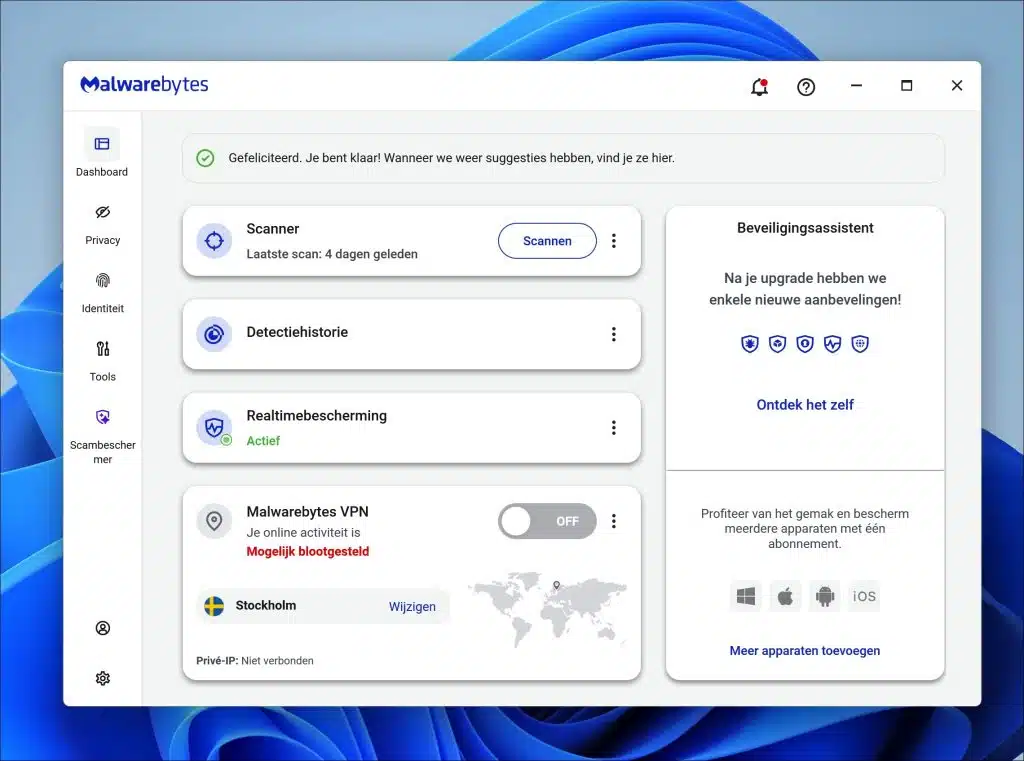The image size is (1024, 761).
Task: Click the fourth heartbeat shield icon
Action: (x=833, y=344)
